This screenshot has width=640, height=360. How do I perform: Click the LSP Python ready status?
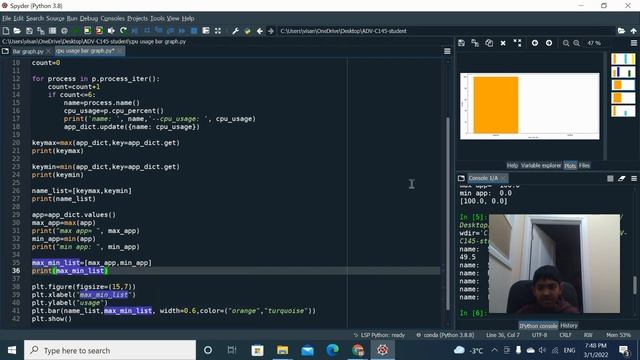coord(379,335)
